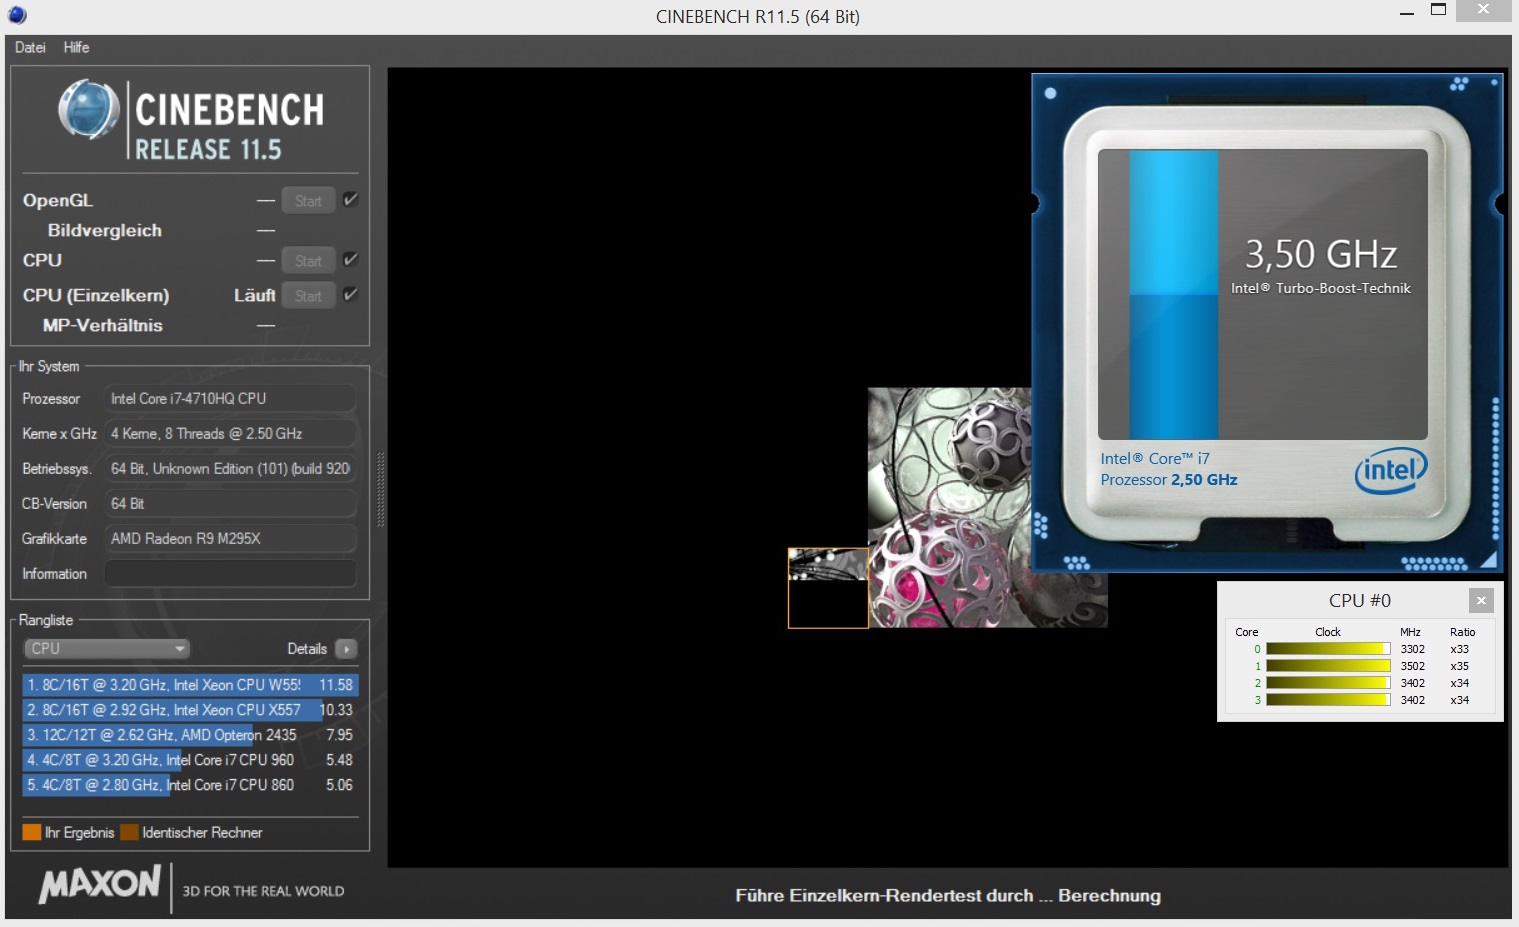Start the OpenGL benchmark

308,201
